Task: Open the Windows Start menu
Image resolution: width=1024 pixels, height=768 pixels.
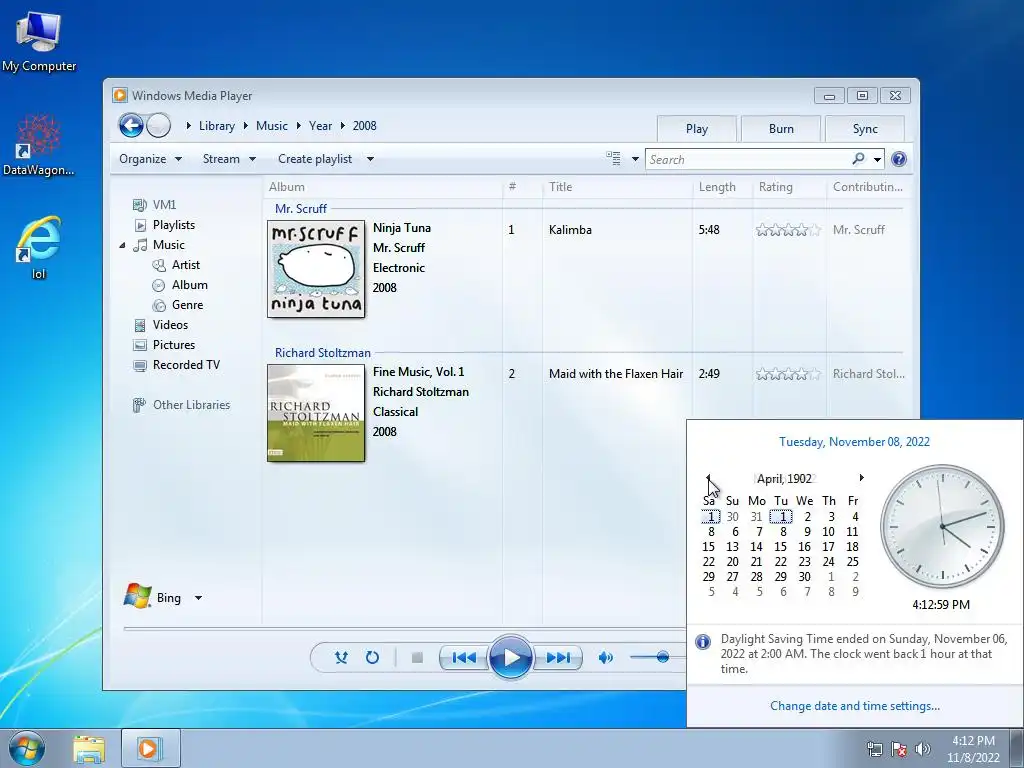Action: [27, 748]
